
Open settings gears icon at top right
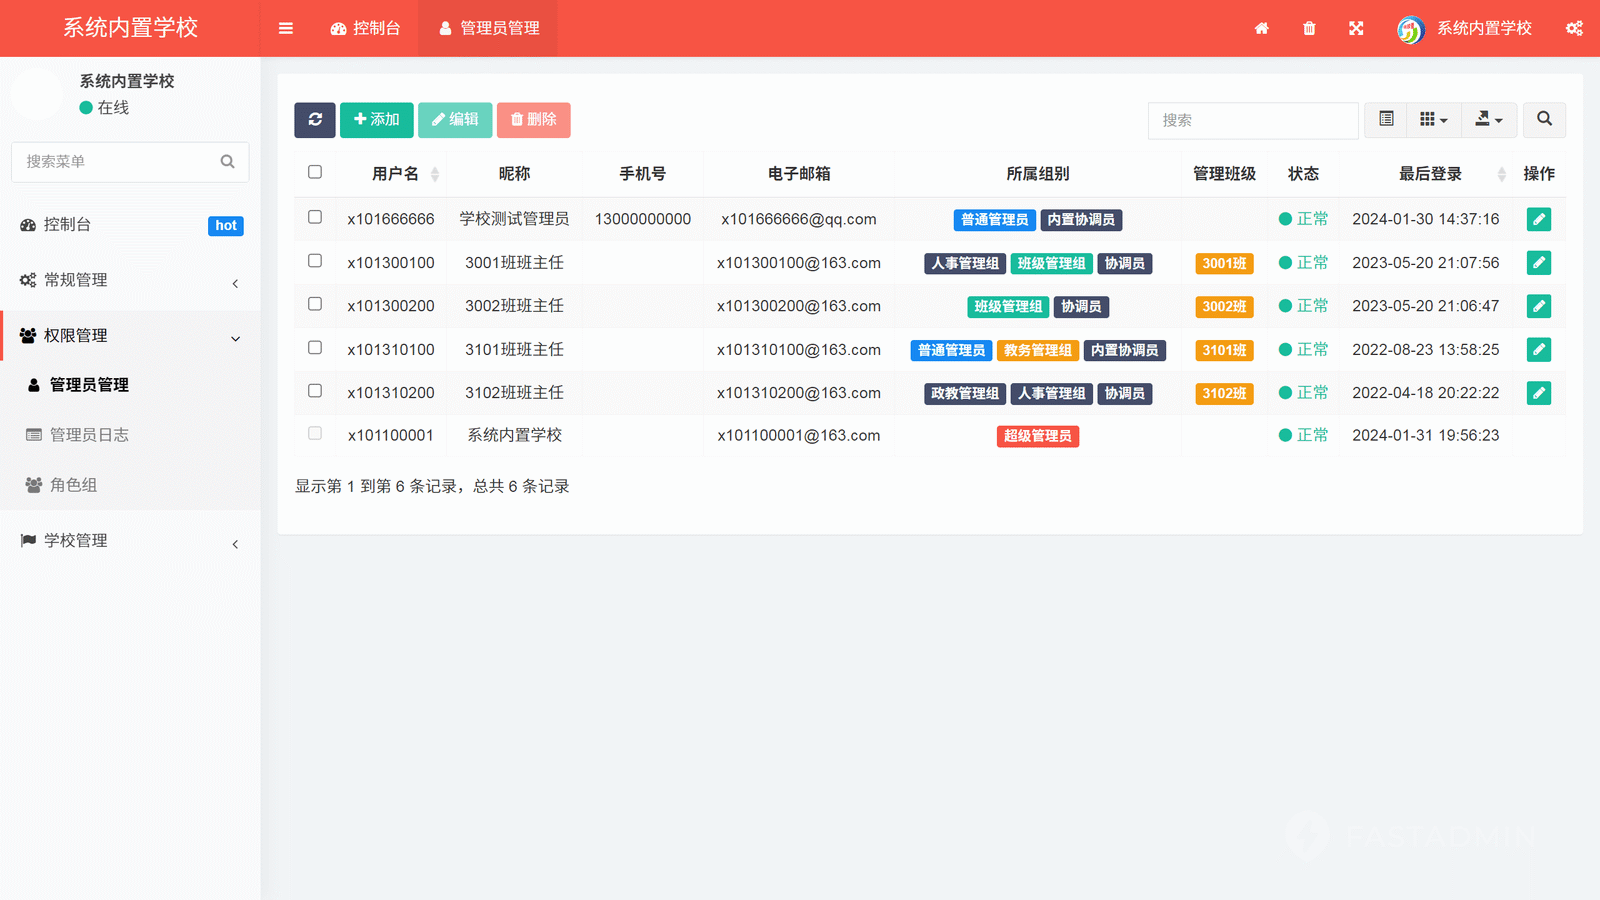coord(1574,28)
